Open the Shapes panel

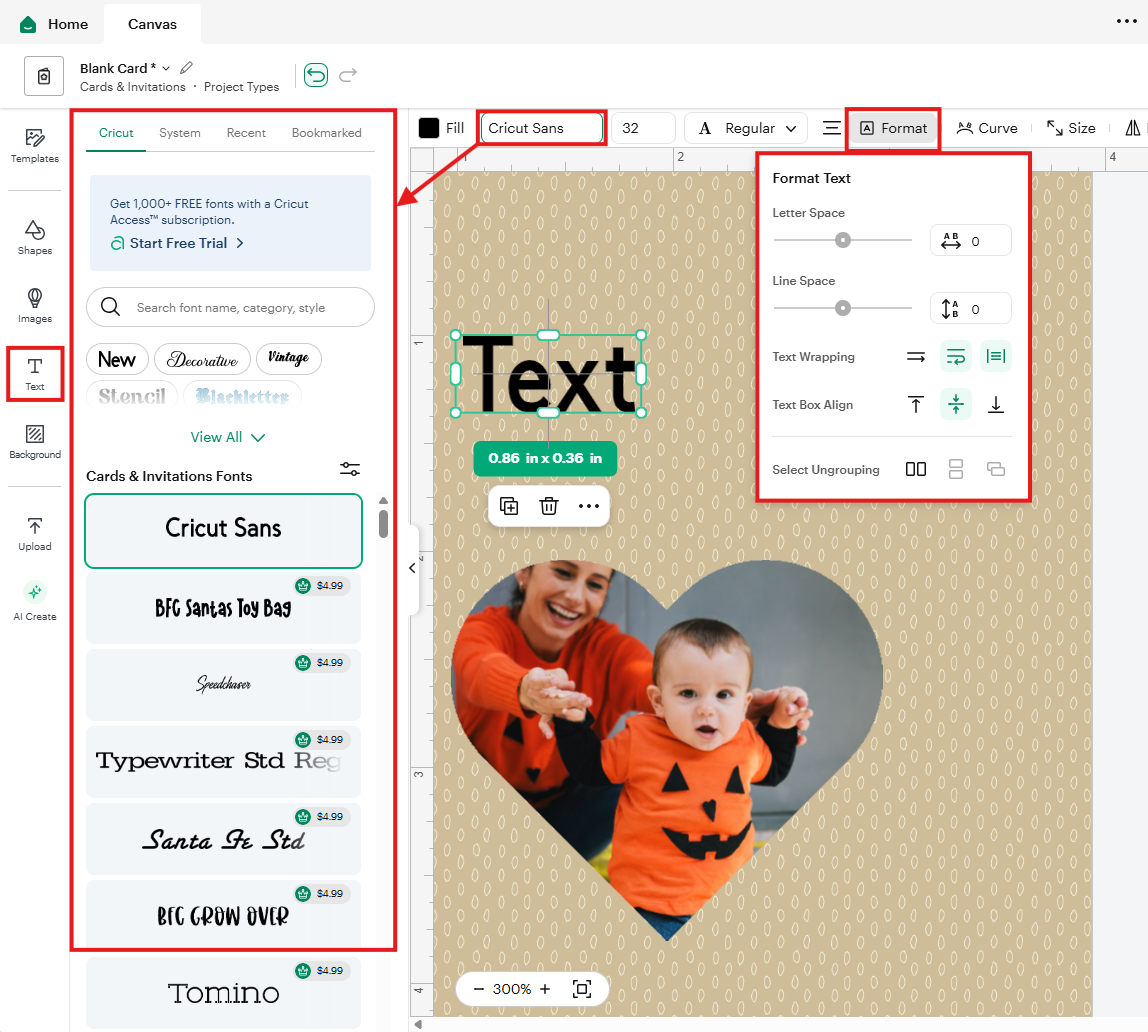[34, 237]
